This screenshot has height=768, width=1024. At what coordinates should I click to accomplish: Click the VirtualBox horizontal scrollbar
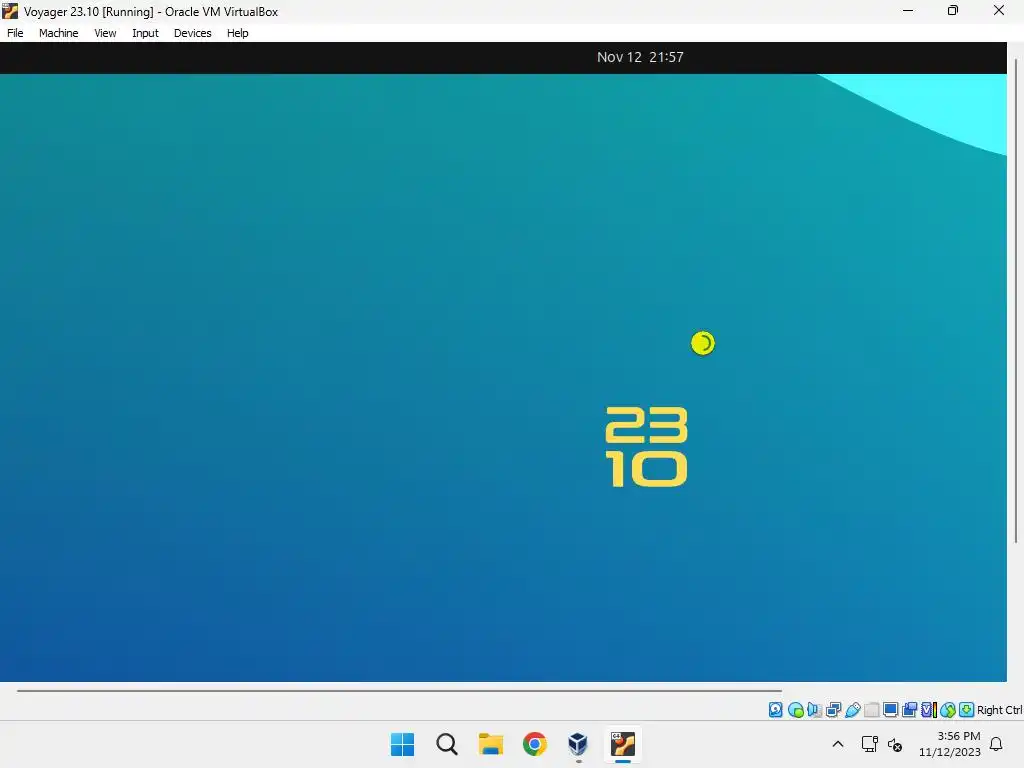tap(399, 690)
